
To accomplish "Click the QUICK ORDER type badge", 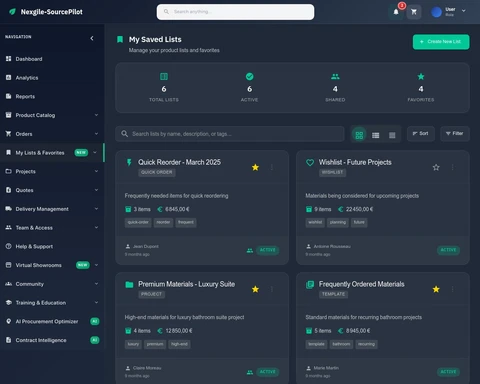I will click(x=157, y=172).
